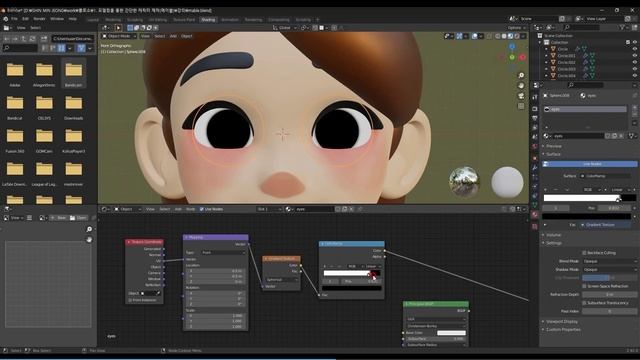Toggle Collection visibility eye icon
This screenshot has width=640, height=360.
click(635, 42)
